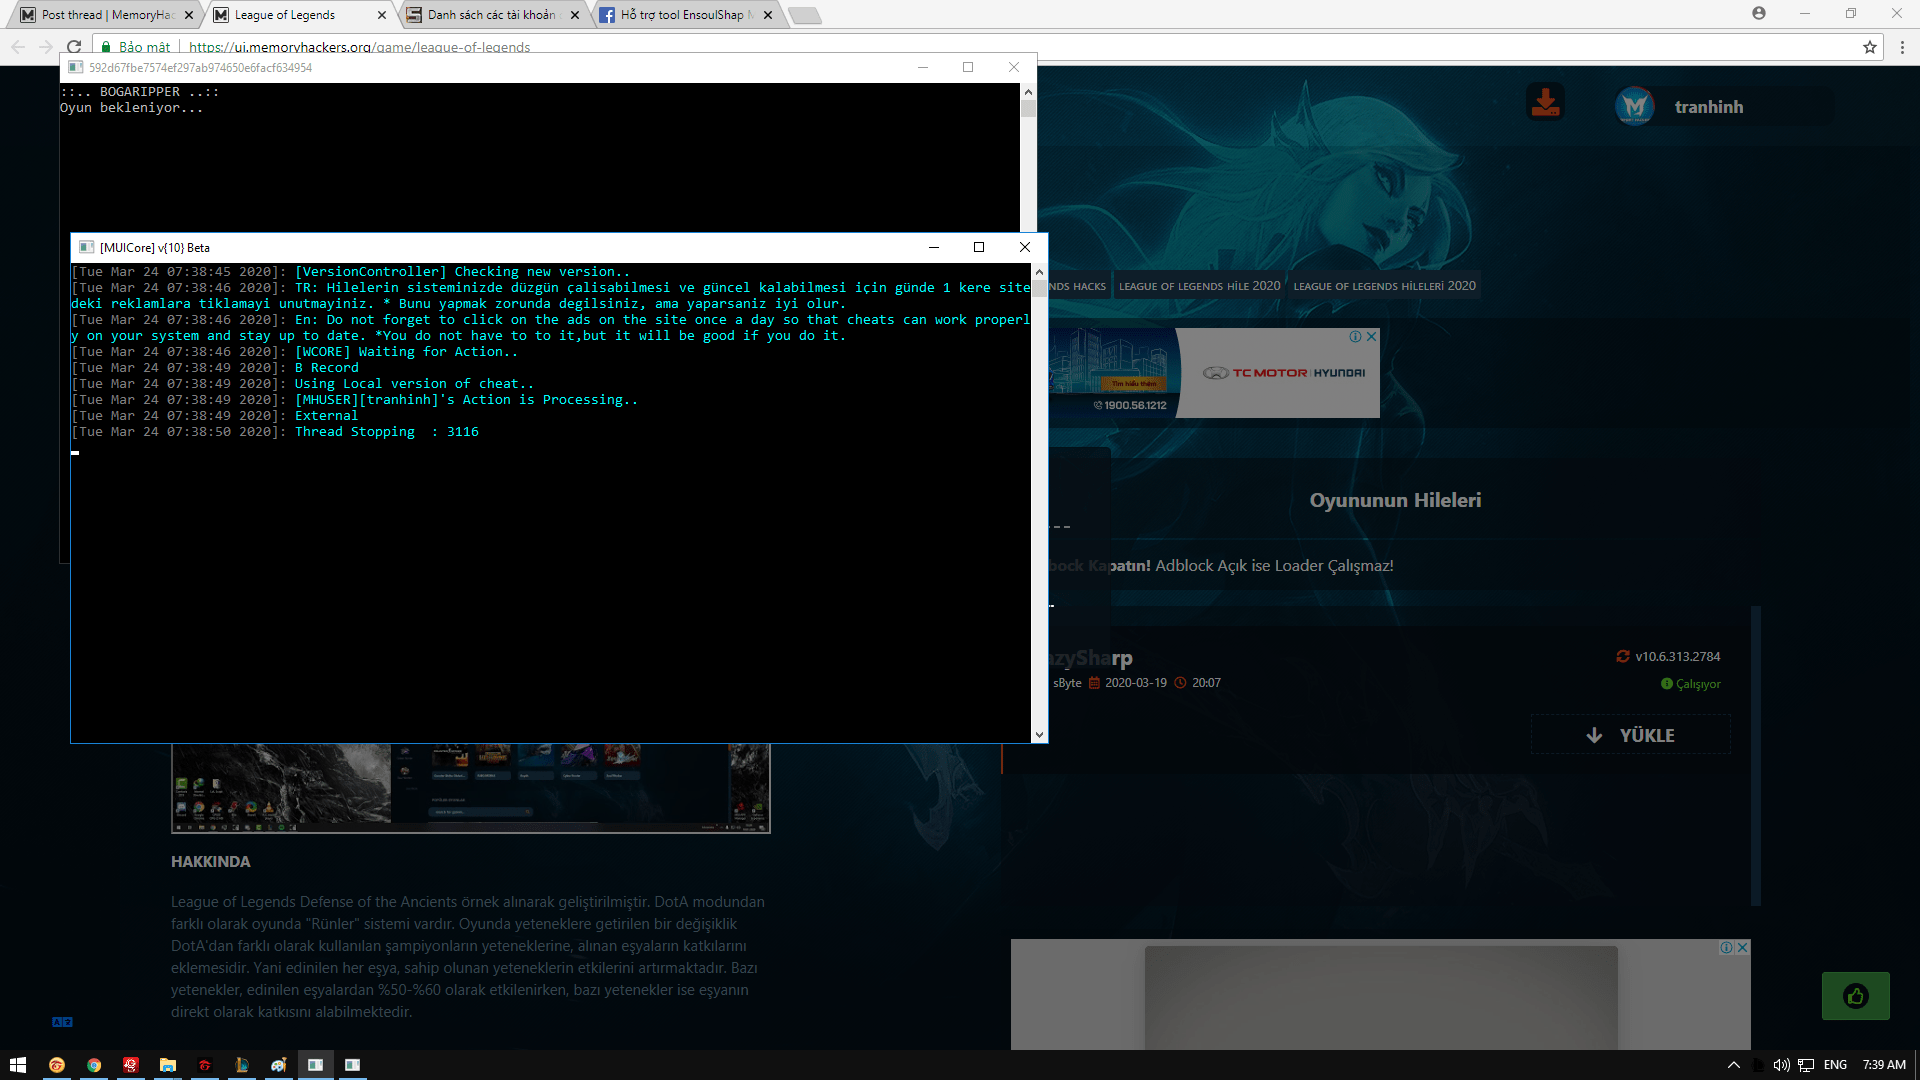Click the Using Local version of cheat.. line
Viewport: 1920px width, 1080px height.
pos(414,384)
